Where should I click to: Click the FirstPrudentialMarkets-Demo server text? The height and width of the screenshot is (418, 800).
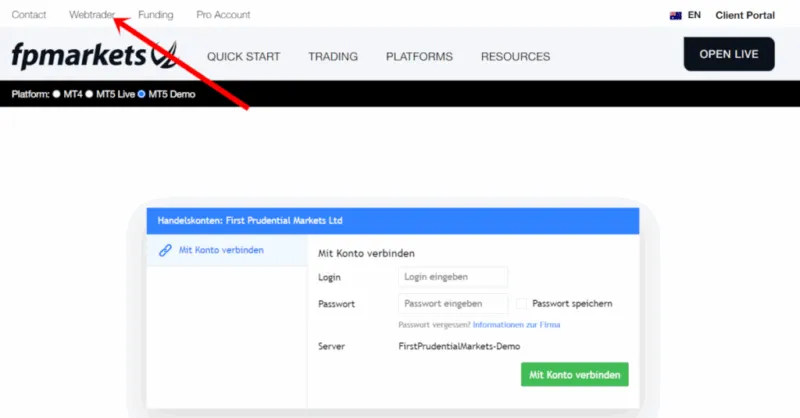[459, 346]
